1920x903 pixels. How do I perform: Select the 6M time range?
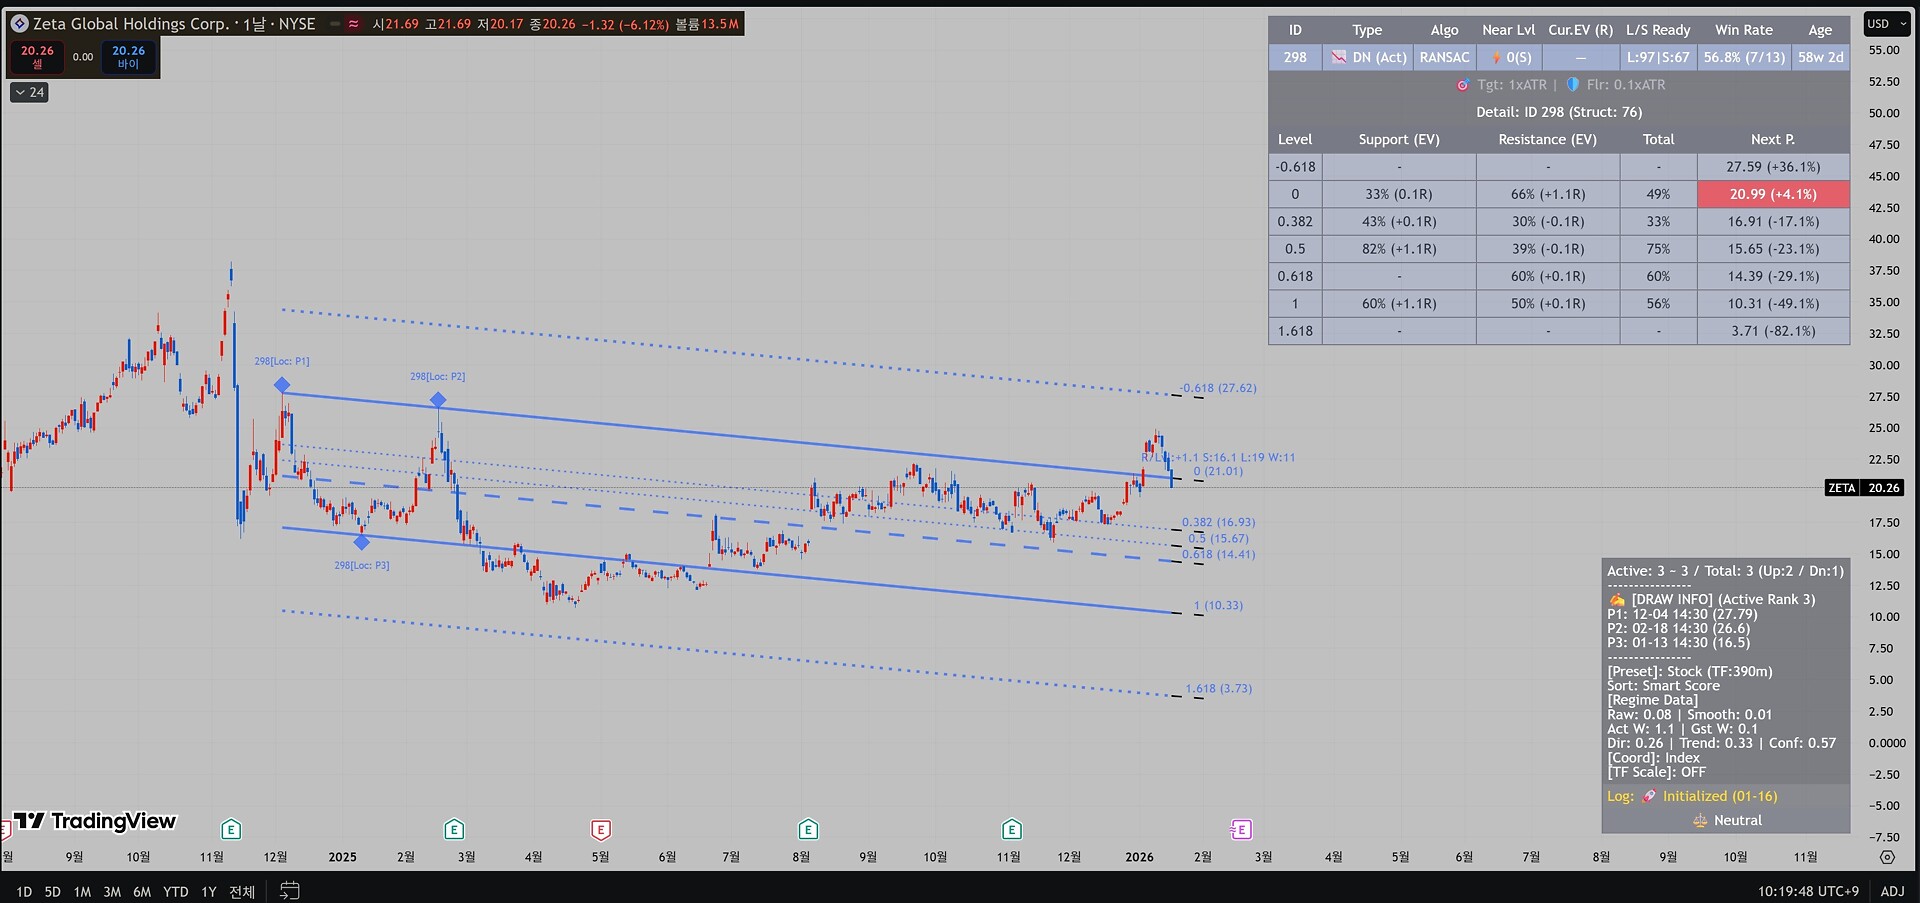(x=142, y=891)
